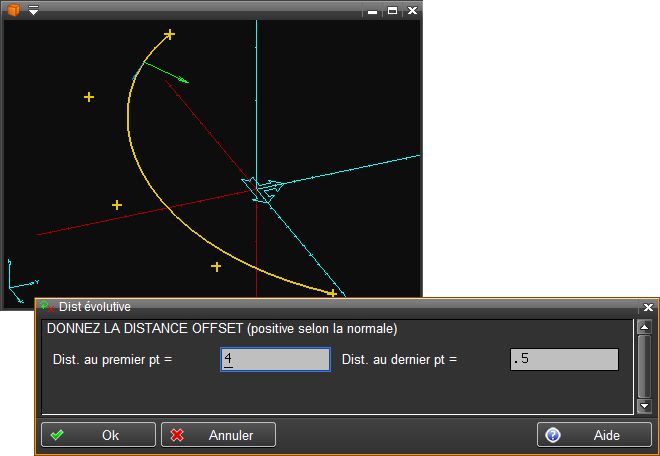660x456 pixels.
Task: Click the axis triad in viewport corner
Action: [x=18, y=281]
